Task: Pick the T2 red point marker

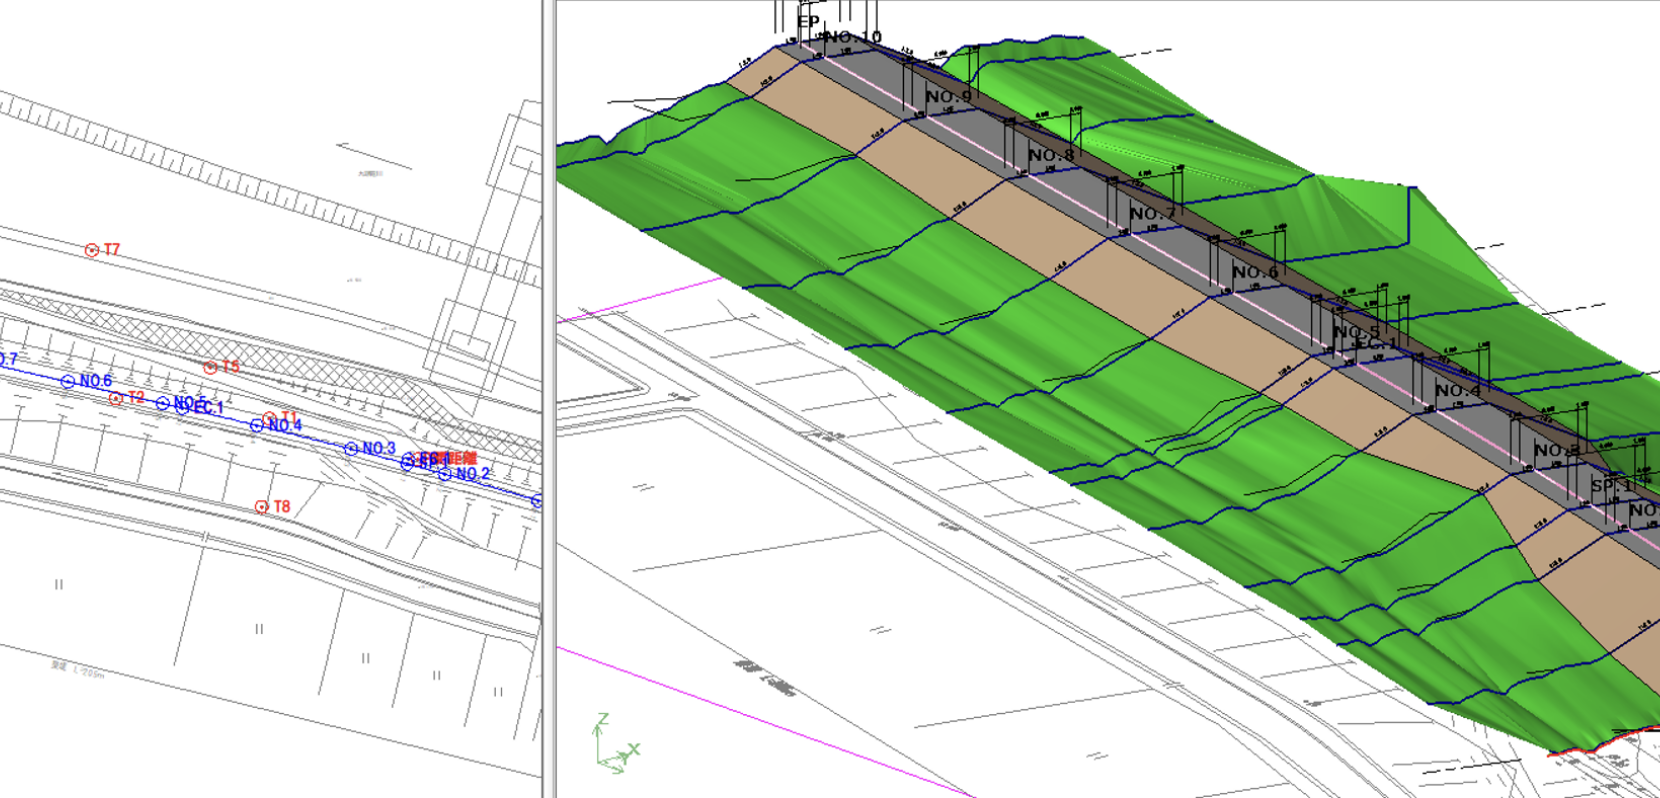Action: [x=116, y=398]
